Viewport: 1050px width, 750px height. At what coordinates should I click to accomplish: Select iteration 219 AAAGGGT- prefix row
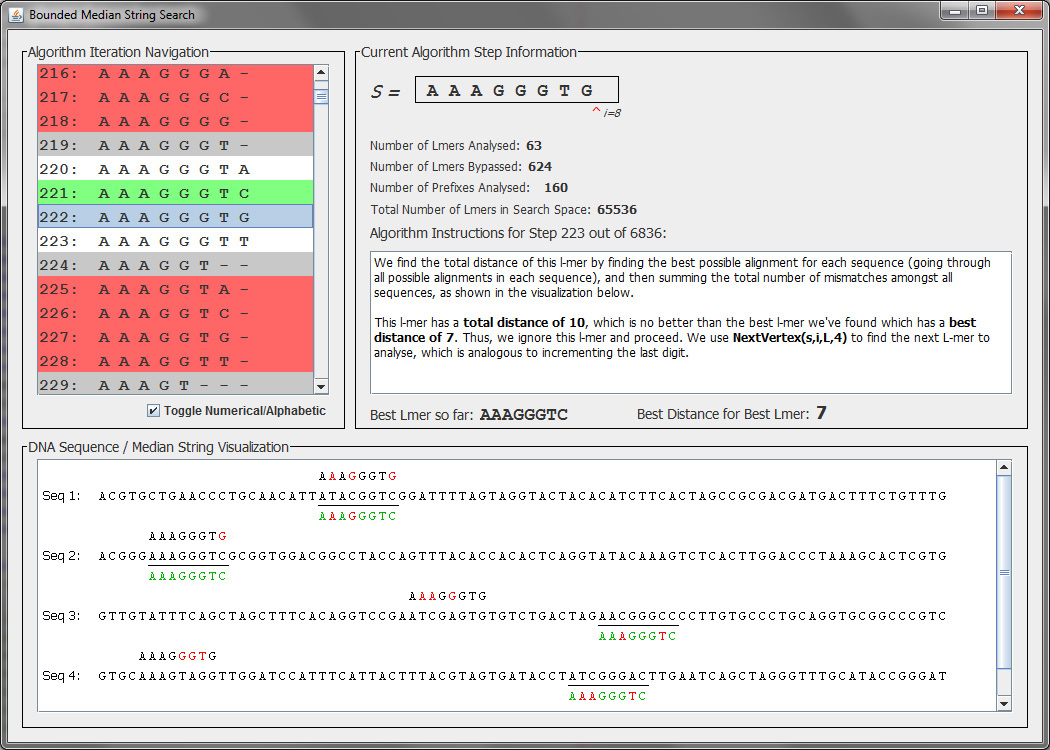click(175, 145)
